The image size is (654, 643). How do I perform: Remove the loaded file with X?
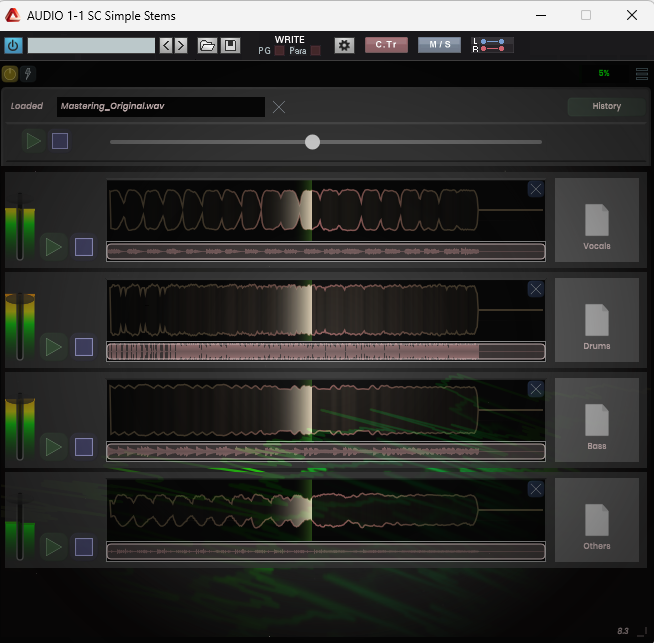click(279, 107)
